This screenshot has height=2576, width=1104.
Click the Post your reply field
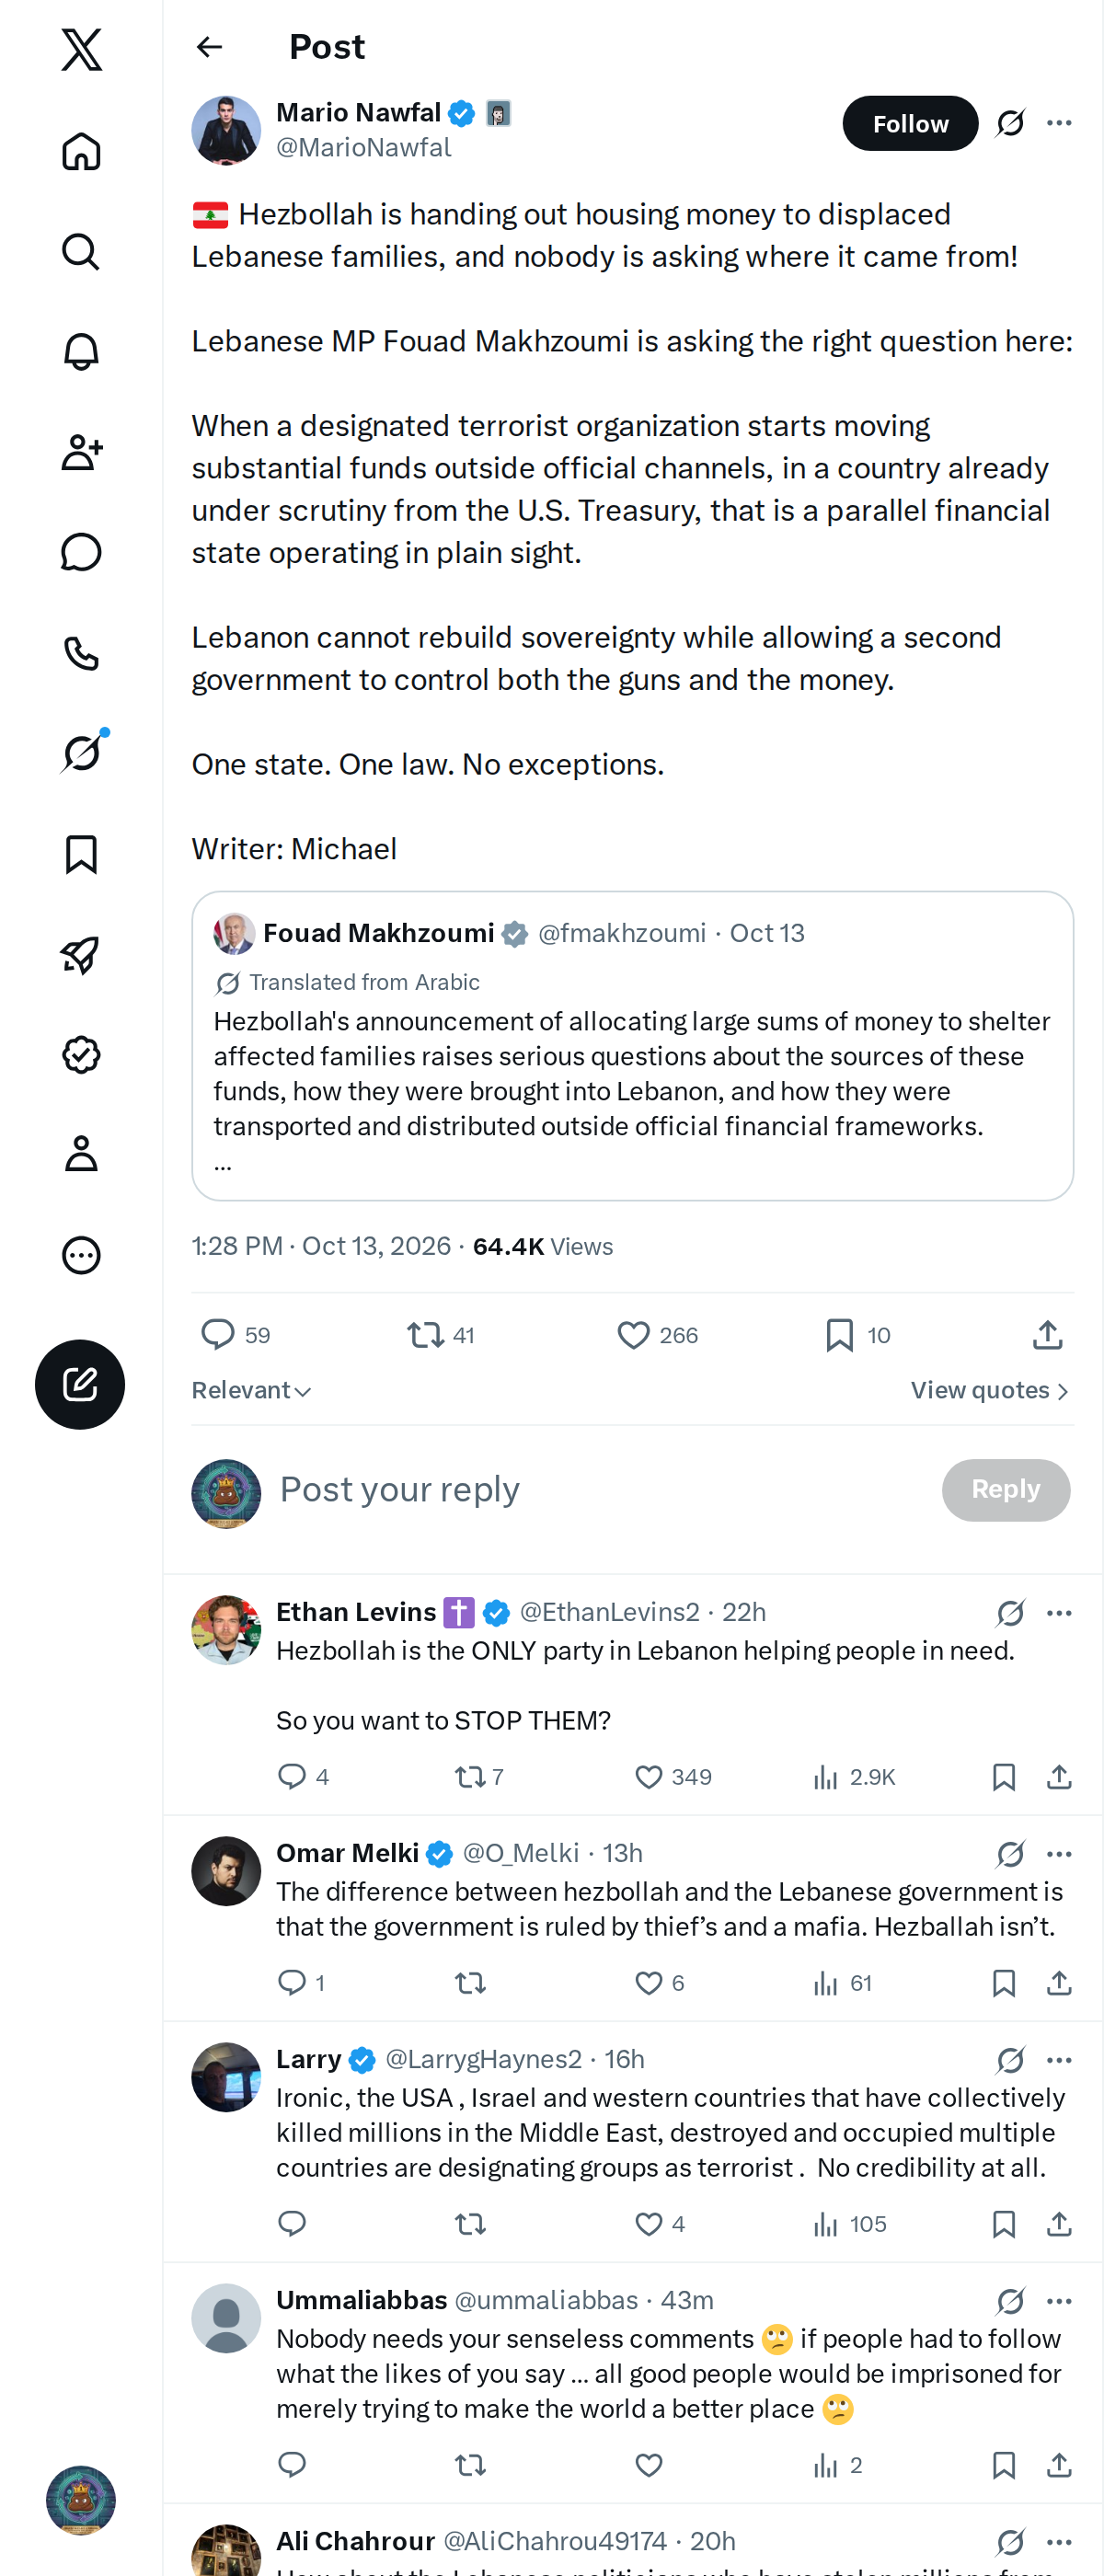(600, 1489)
